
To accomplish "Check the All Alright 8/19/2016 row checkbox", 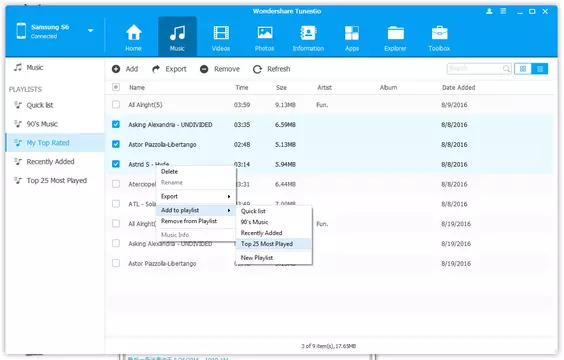I will 116,224.
